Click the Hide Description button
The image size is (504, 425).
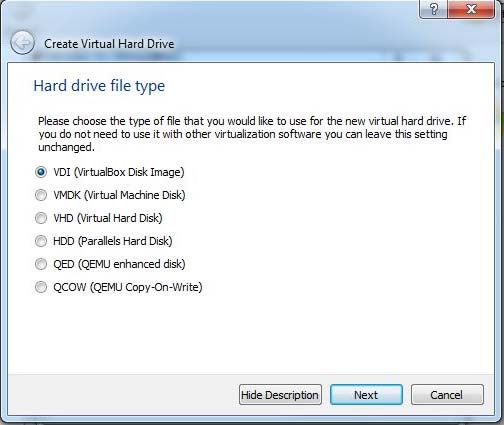tap(280, 395)
